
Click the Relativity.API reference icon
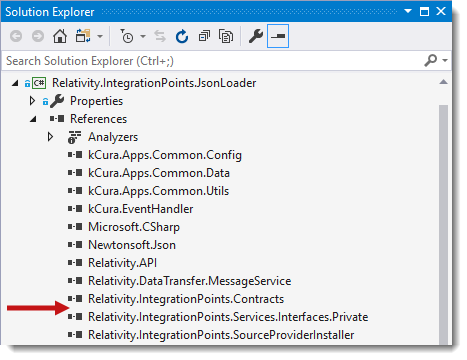75,263
